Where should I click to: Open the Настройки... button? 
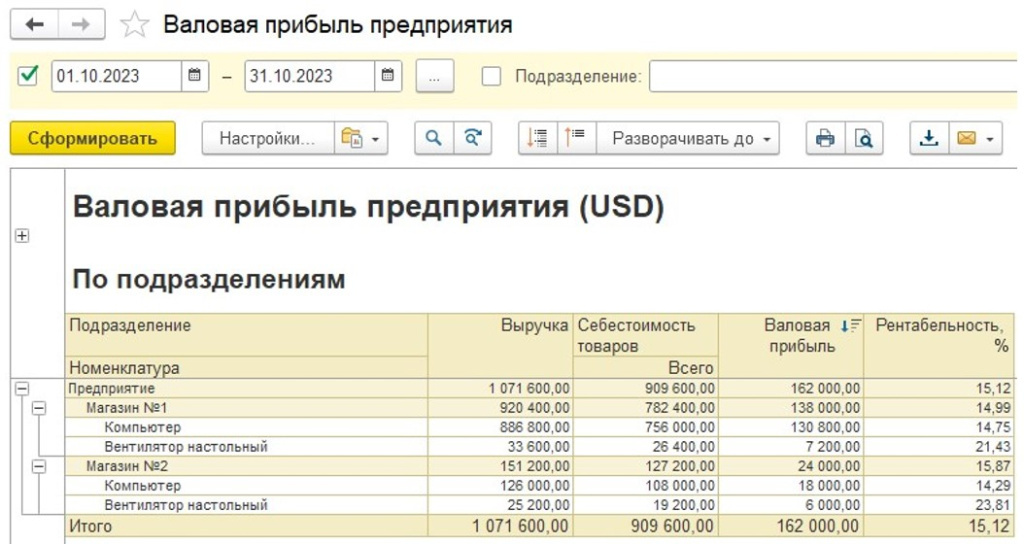coord(266,138)
